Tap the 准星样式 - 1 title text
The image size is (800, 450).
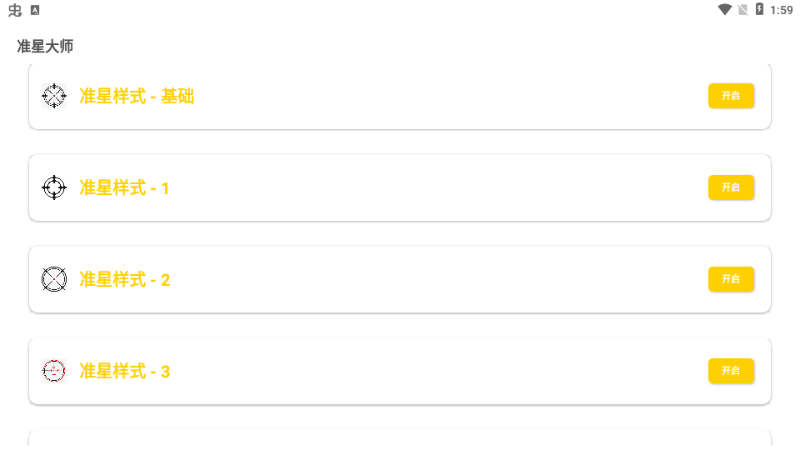(125, 188)
